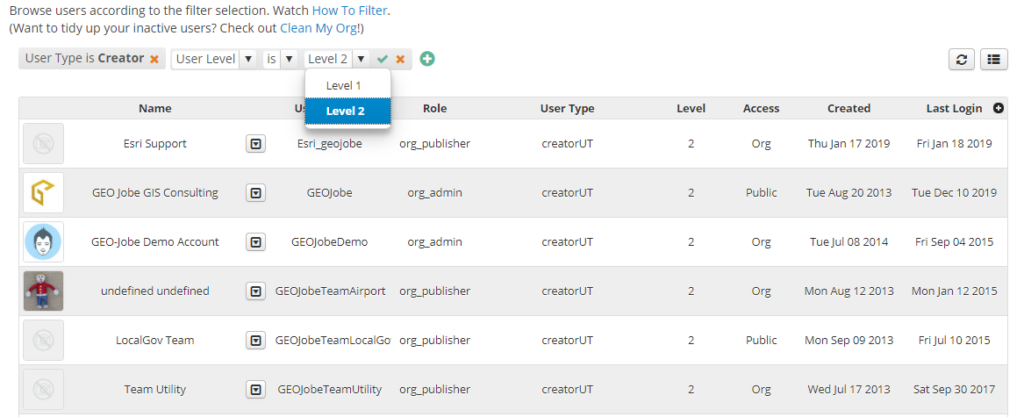This screenshot has height=417, width=1024.
Task: Open the How To Filter link
Action: click(x=350, y=10)
